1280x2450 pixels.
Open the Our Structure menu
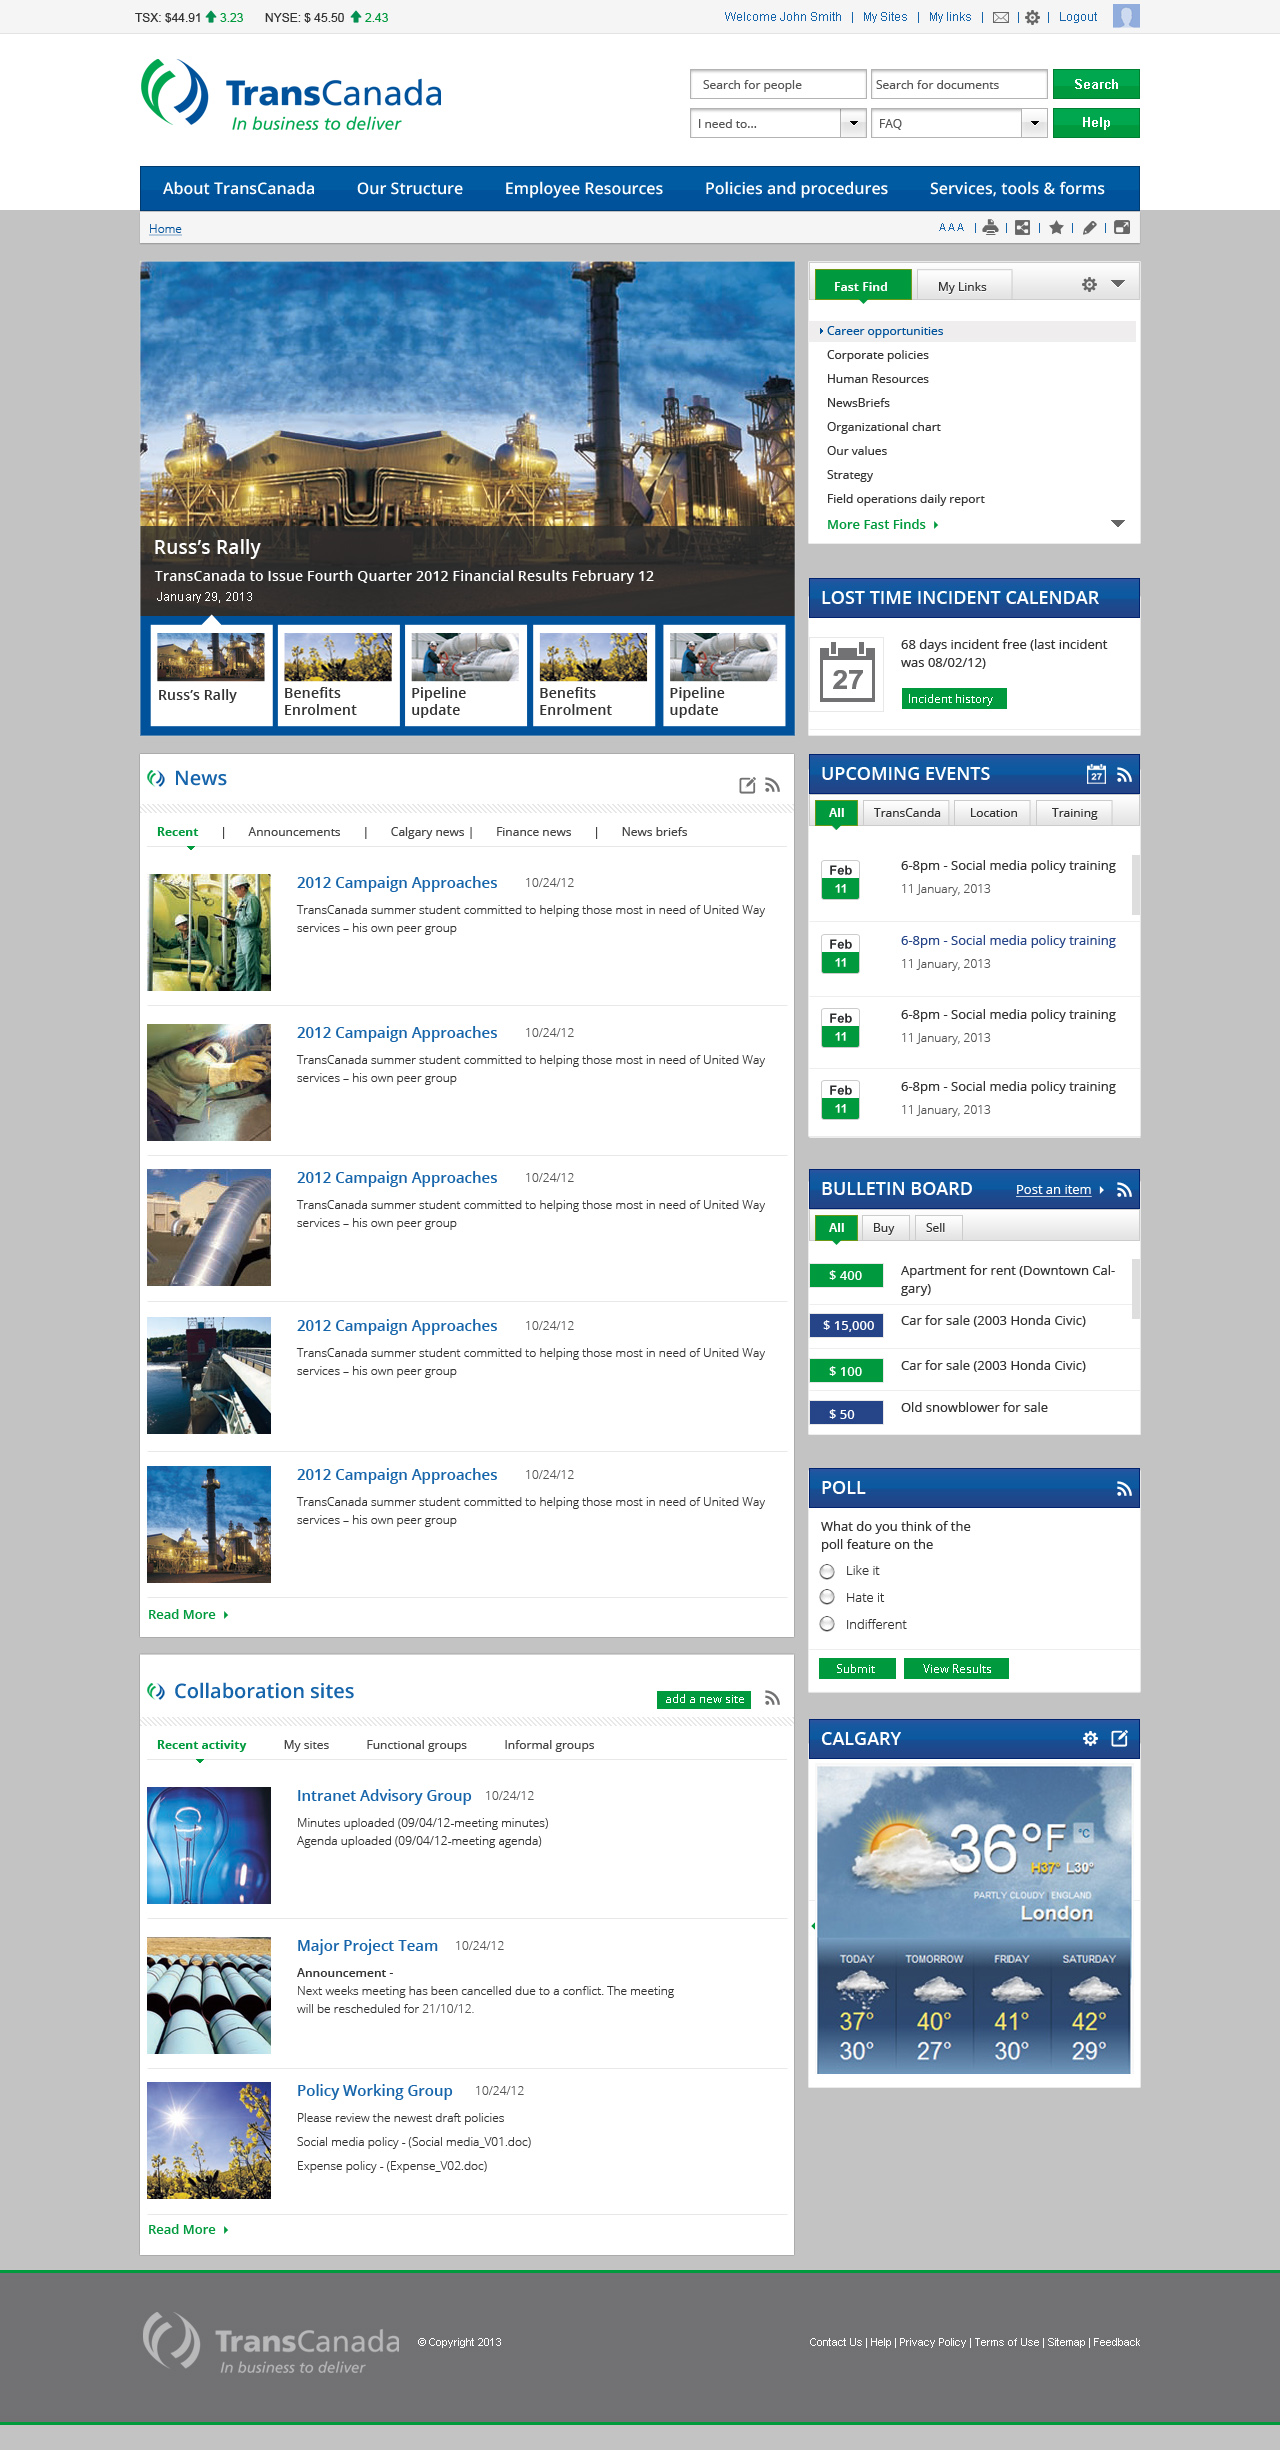410,188
